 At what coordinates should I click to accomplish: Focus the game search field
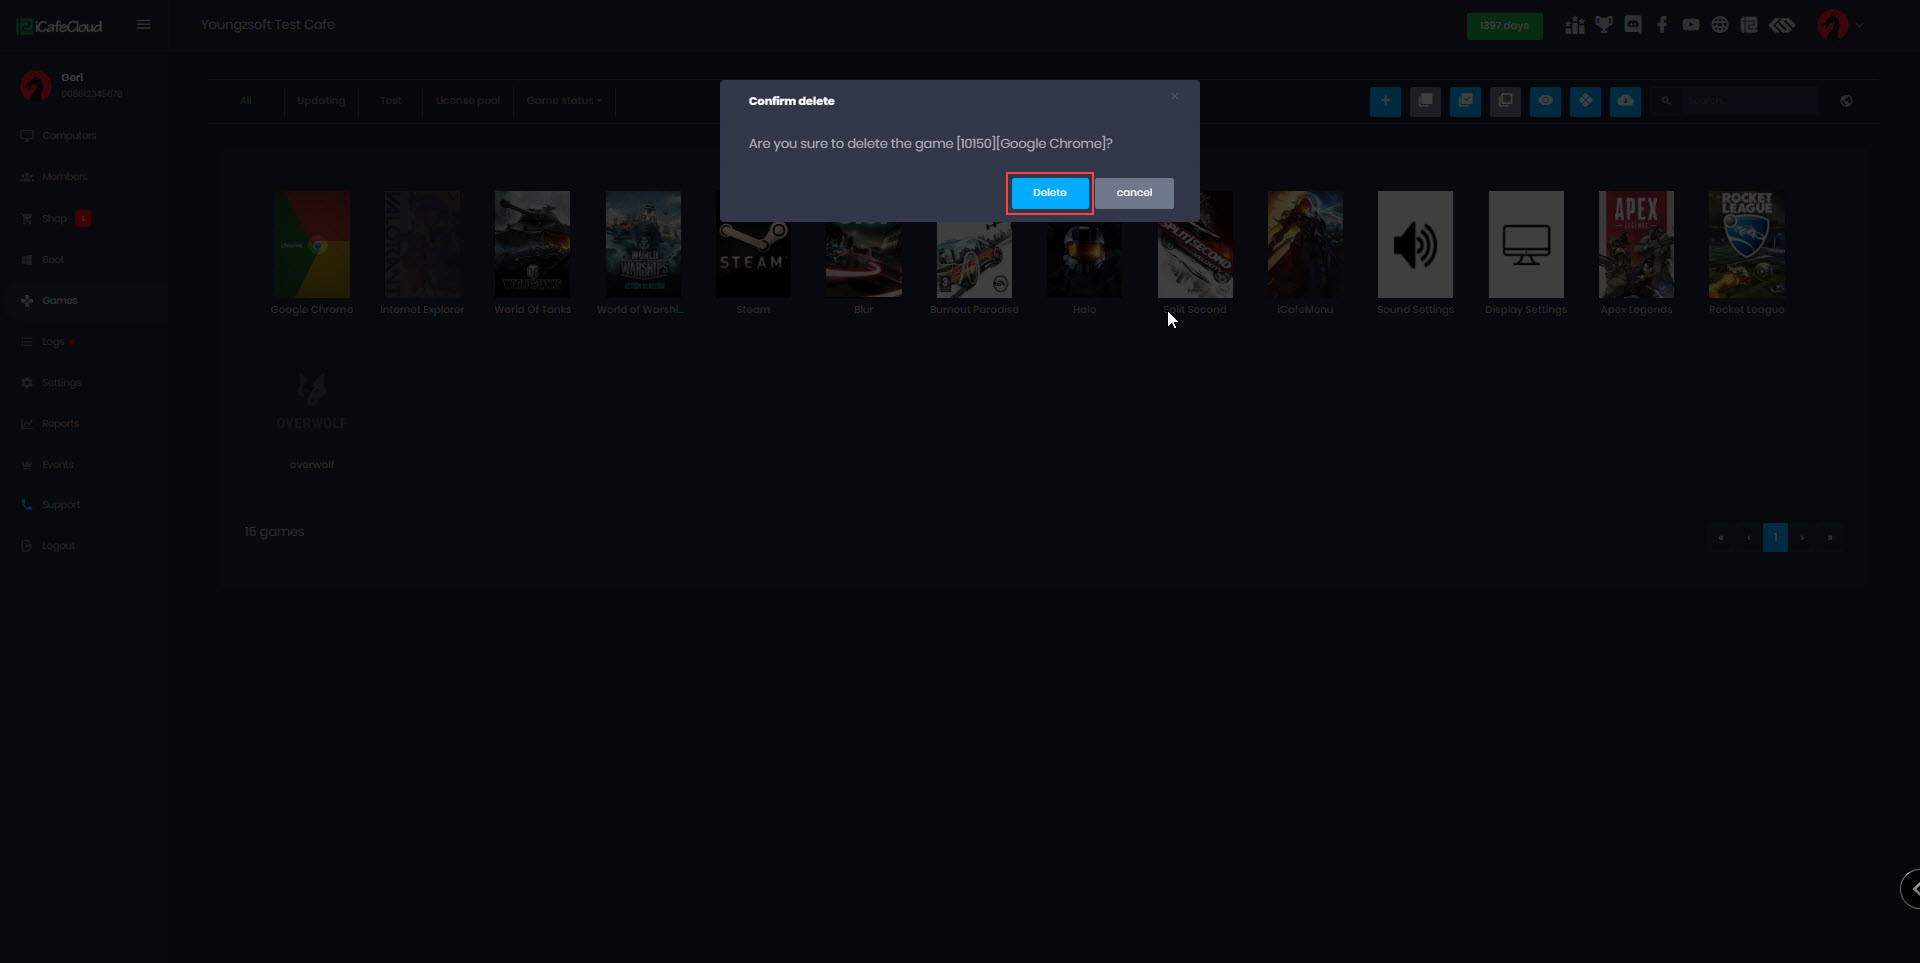[x=1749, y=101]
